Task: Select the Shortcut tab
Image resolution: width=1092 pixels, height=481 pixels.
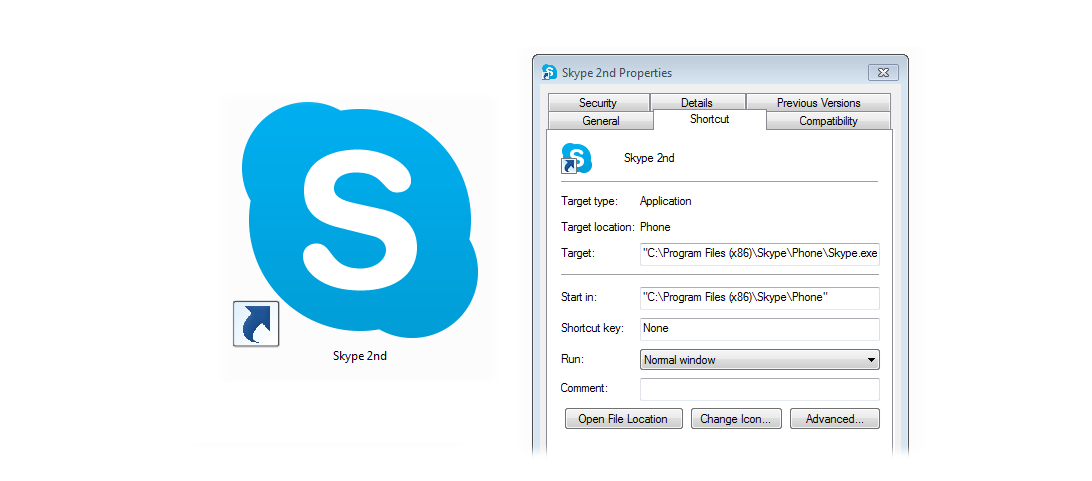Action: click(x=710, y=119)
